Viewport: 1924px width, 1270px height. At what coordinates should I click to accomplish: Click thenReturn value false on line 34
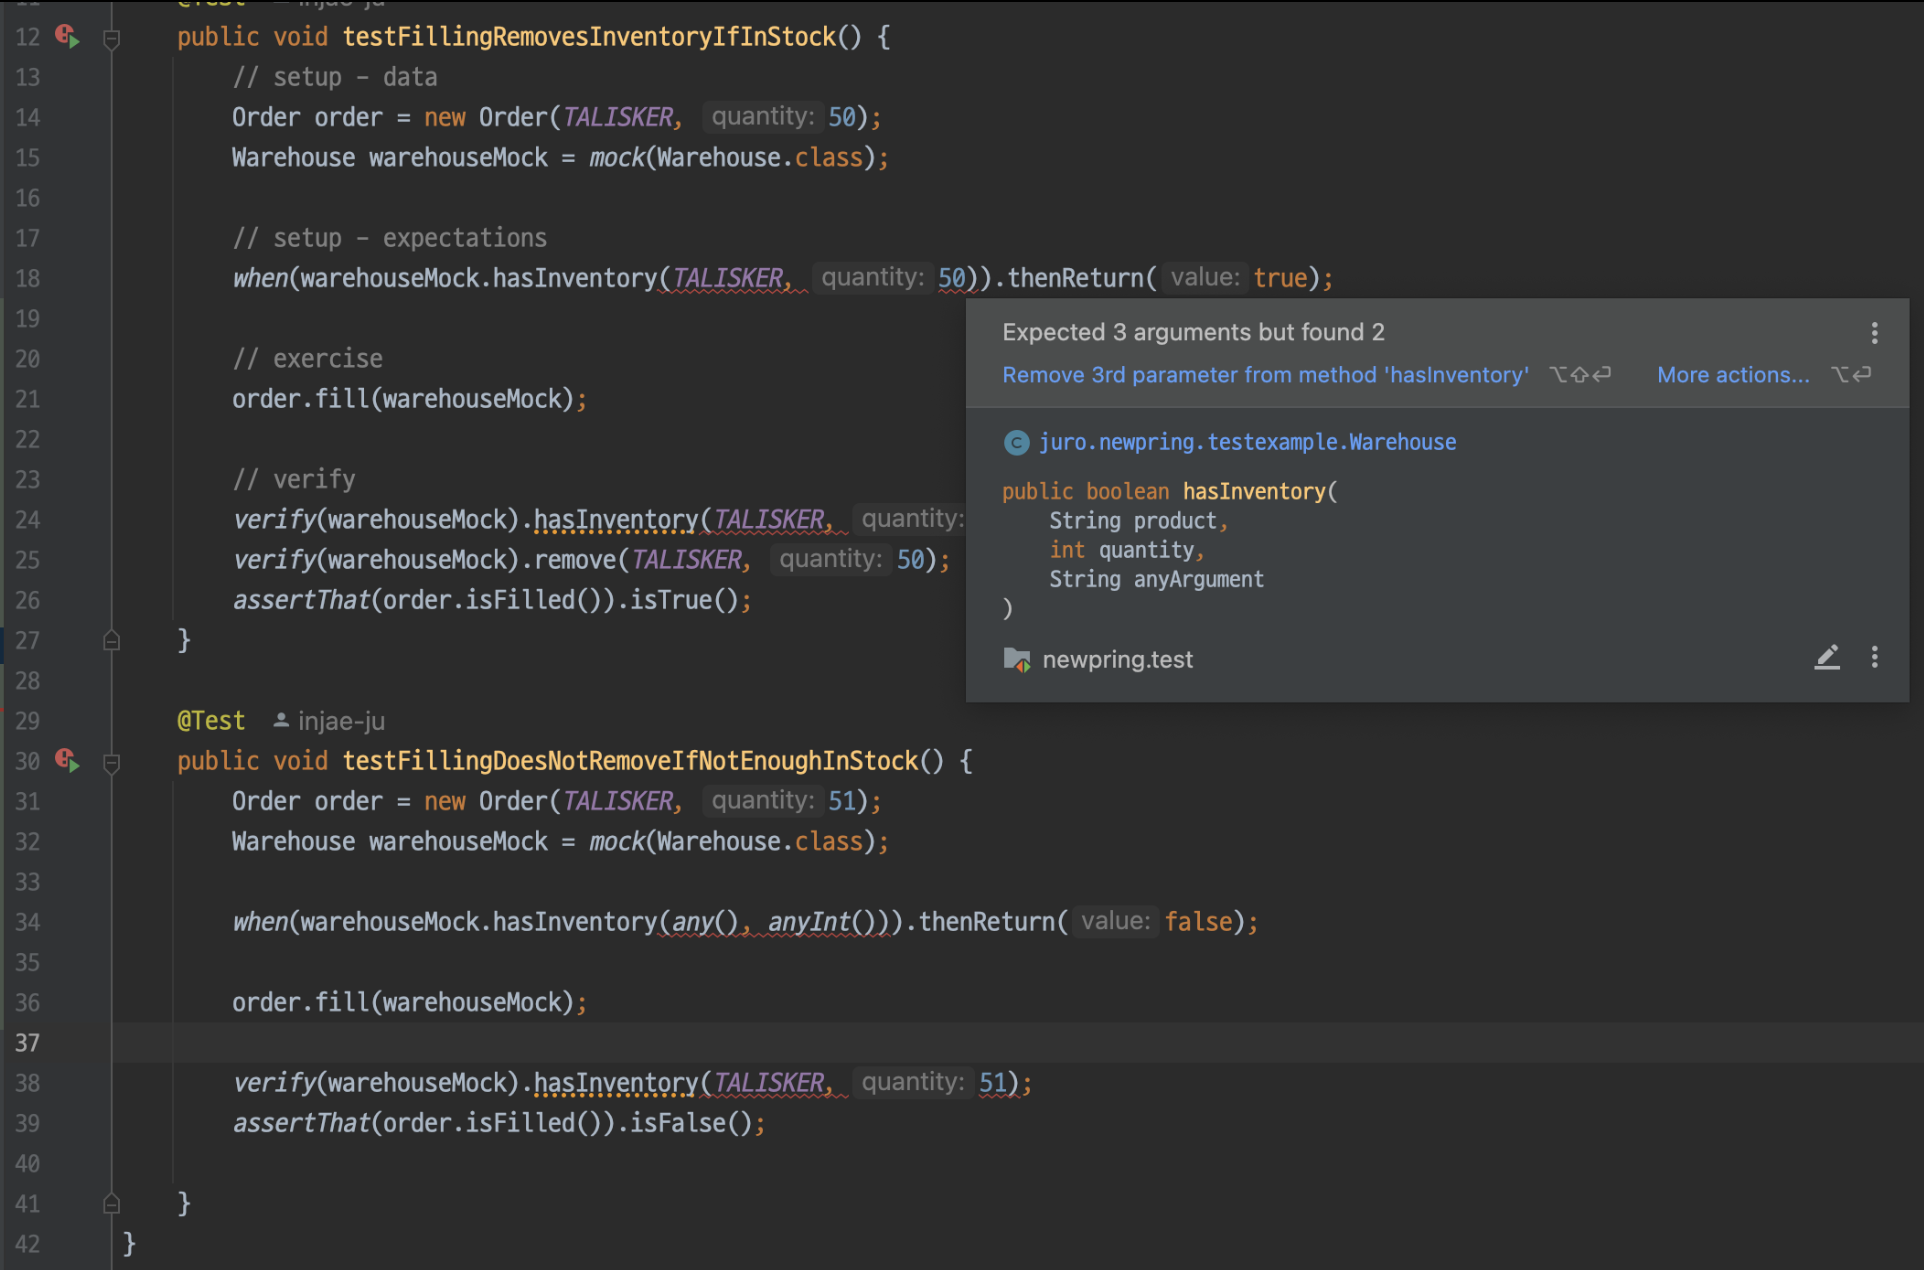[1198, 922]
